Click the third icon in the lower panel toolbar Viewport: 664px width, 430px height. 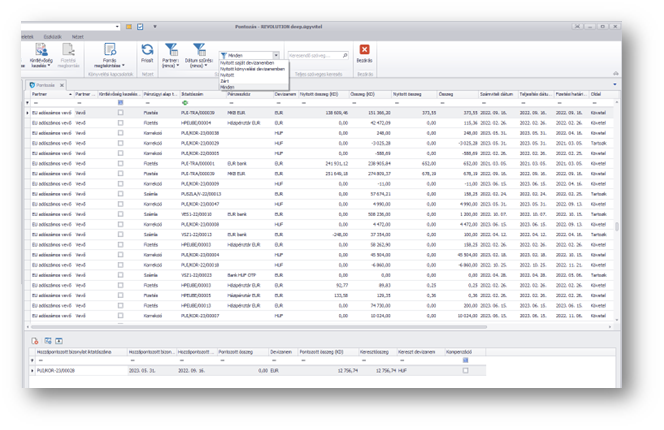pos(58,341)
